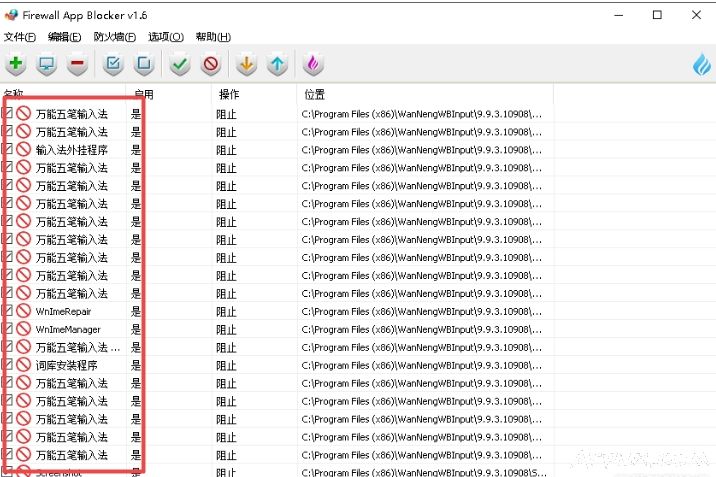
Task: Click the path ending in \S... in last row
Action: [424, 472]
